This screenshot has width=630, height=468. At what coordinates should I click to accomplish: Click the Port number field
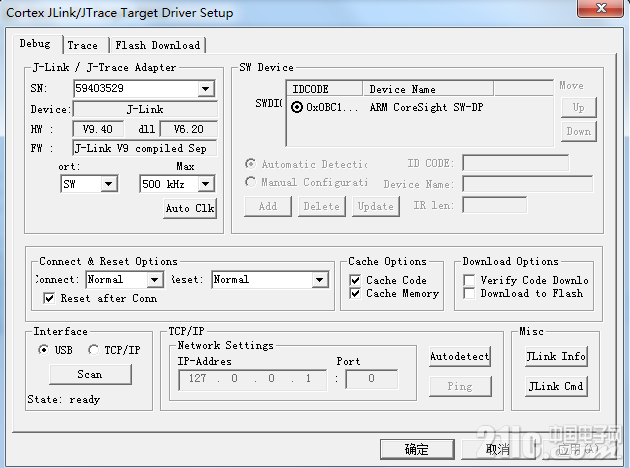tap(372, 378)
